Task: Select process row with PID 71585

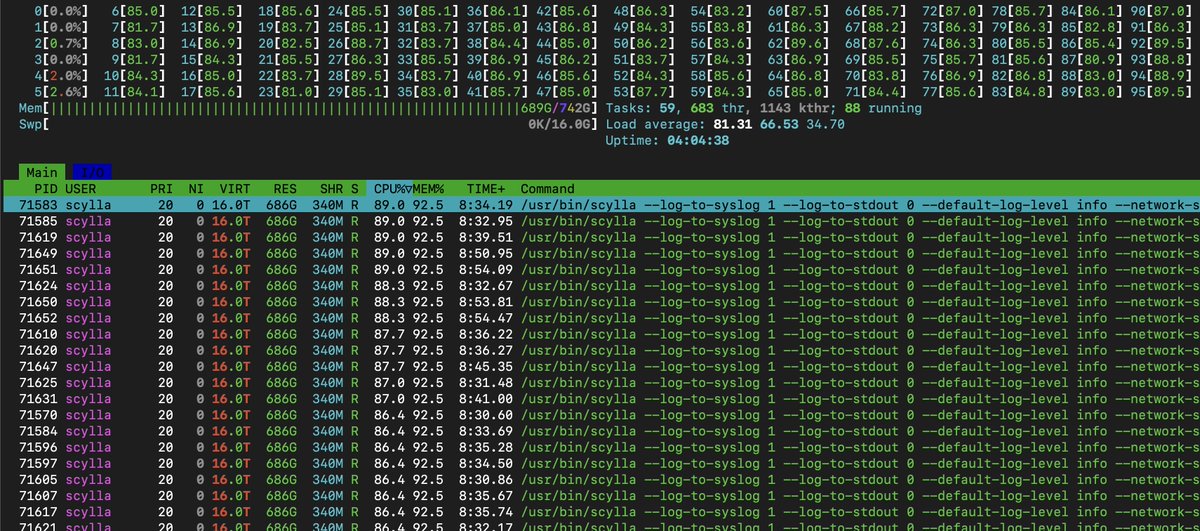Action: (x=600, y=220)
